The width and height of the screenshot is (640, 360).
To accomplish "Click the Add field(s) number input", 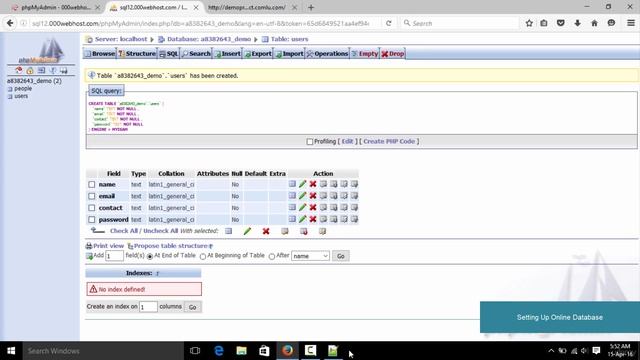I will 114,256.
